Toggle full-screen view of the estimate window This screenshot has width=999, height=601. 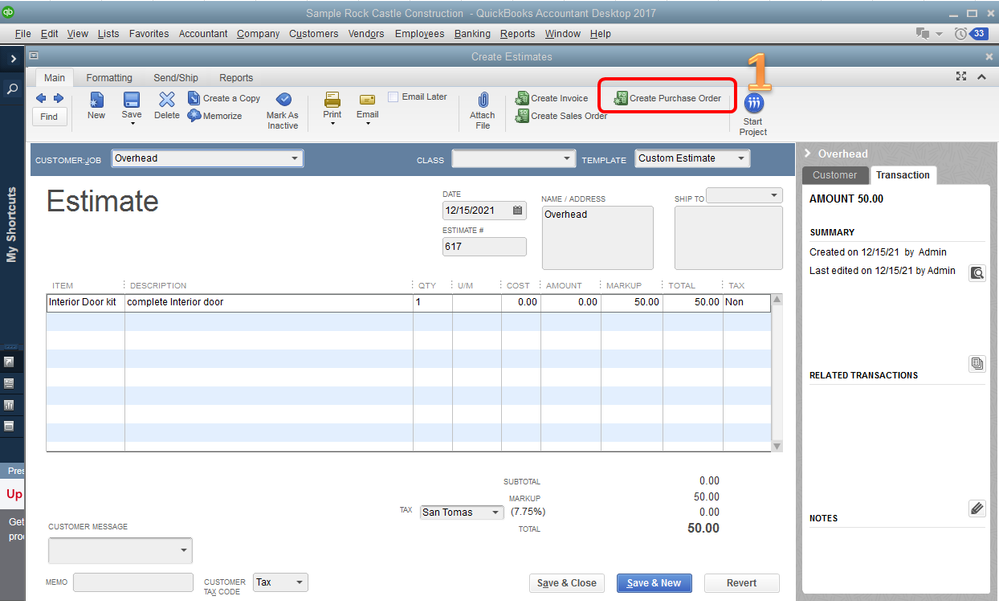tap(961, 76)
